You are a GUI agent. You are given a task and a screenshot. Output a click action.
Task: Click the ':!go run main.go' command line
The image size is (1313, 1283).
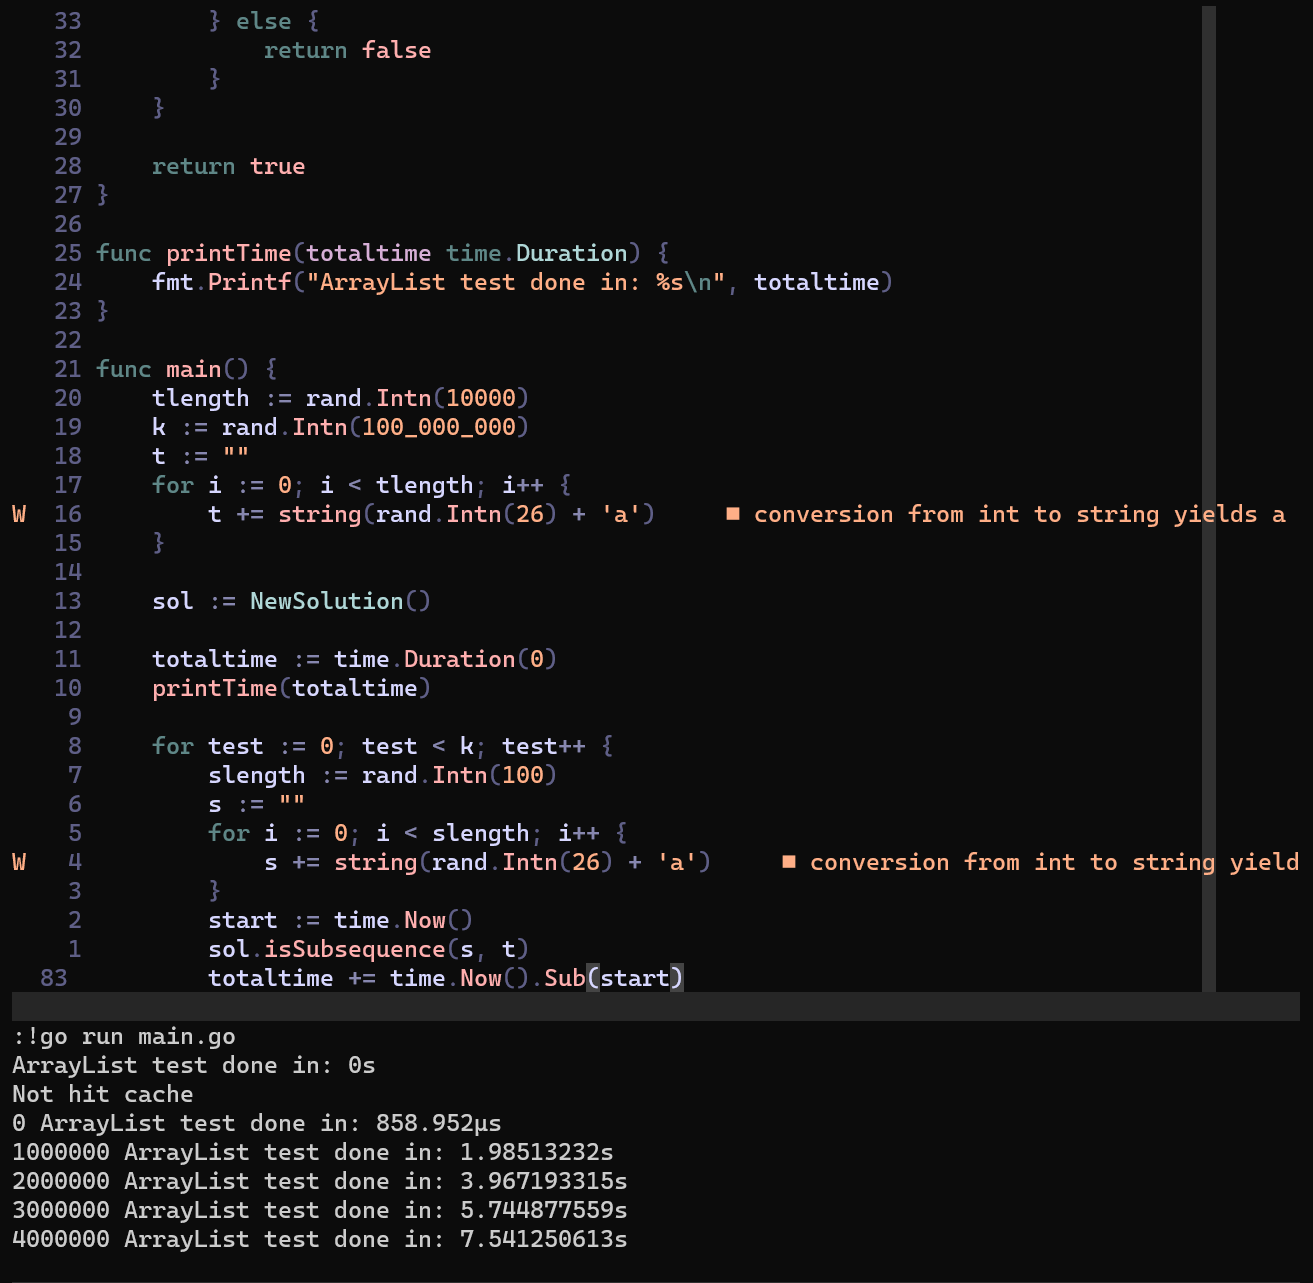pyautogui.click(x=124, y=1037)
